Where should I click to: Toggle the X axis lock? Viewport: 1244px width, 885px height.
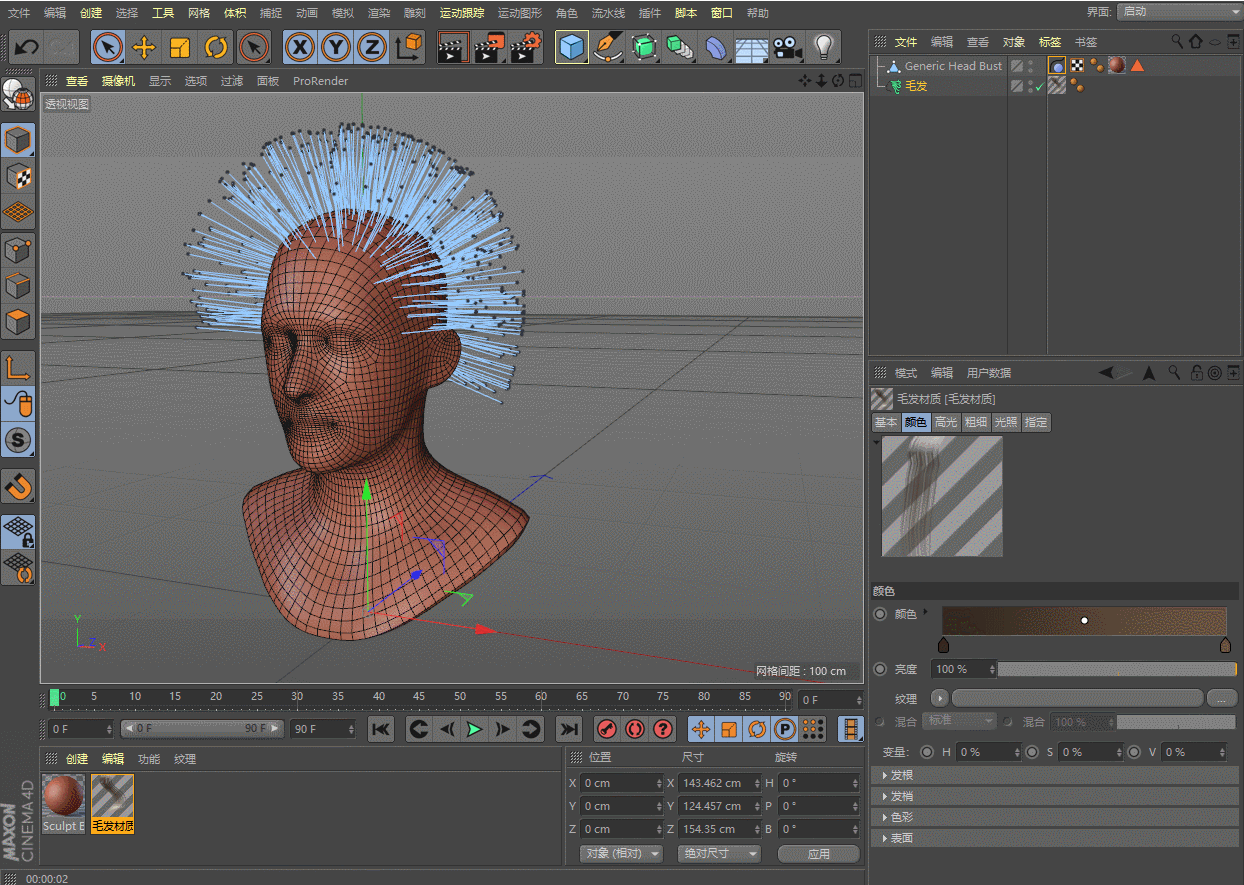300,47
